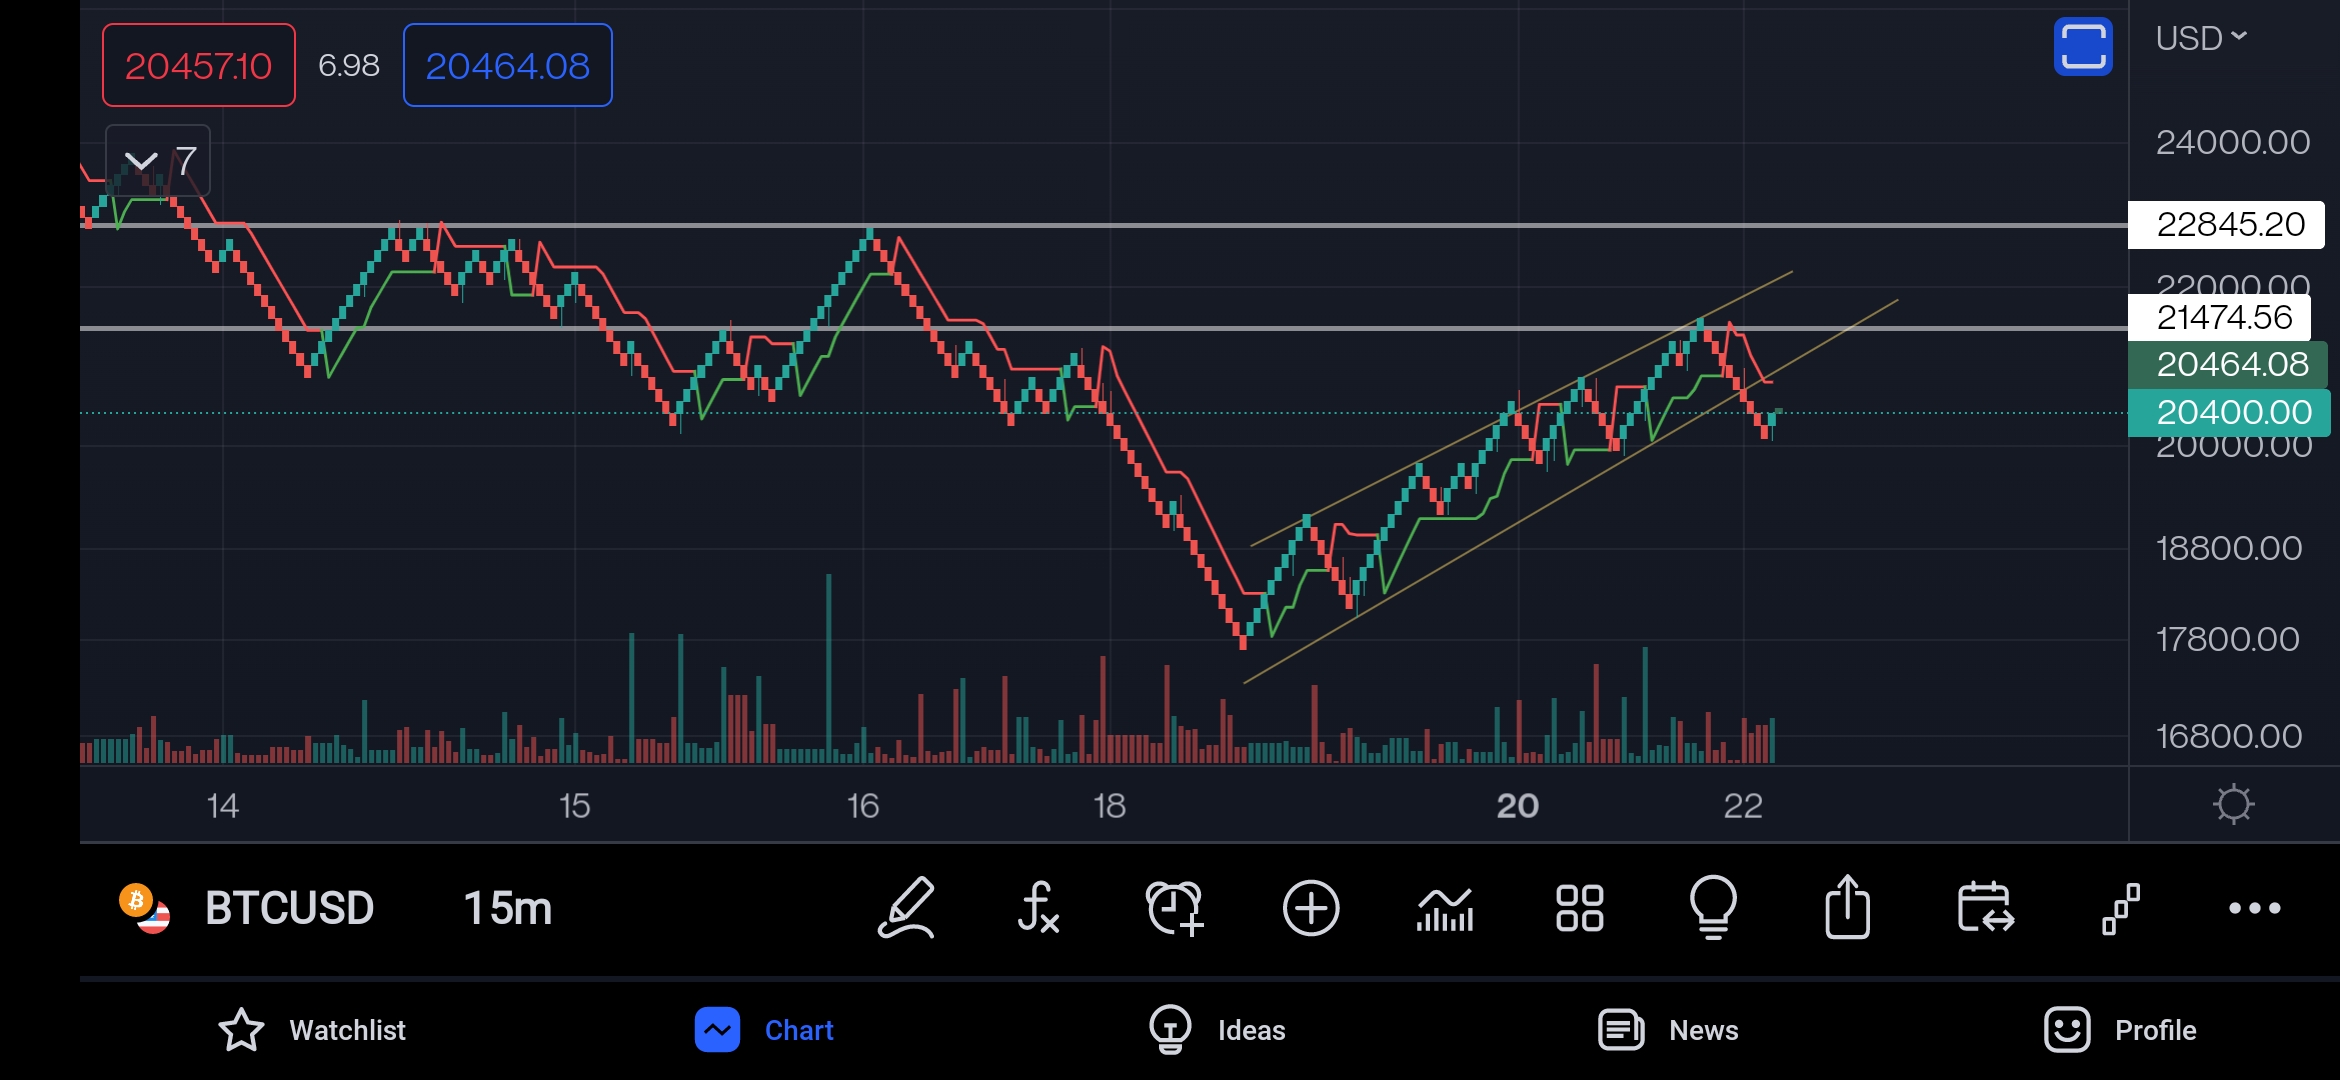Open chart settings gear near price scale
The width and height of the screenshot is (2340, 1080).
[2233, 804]
